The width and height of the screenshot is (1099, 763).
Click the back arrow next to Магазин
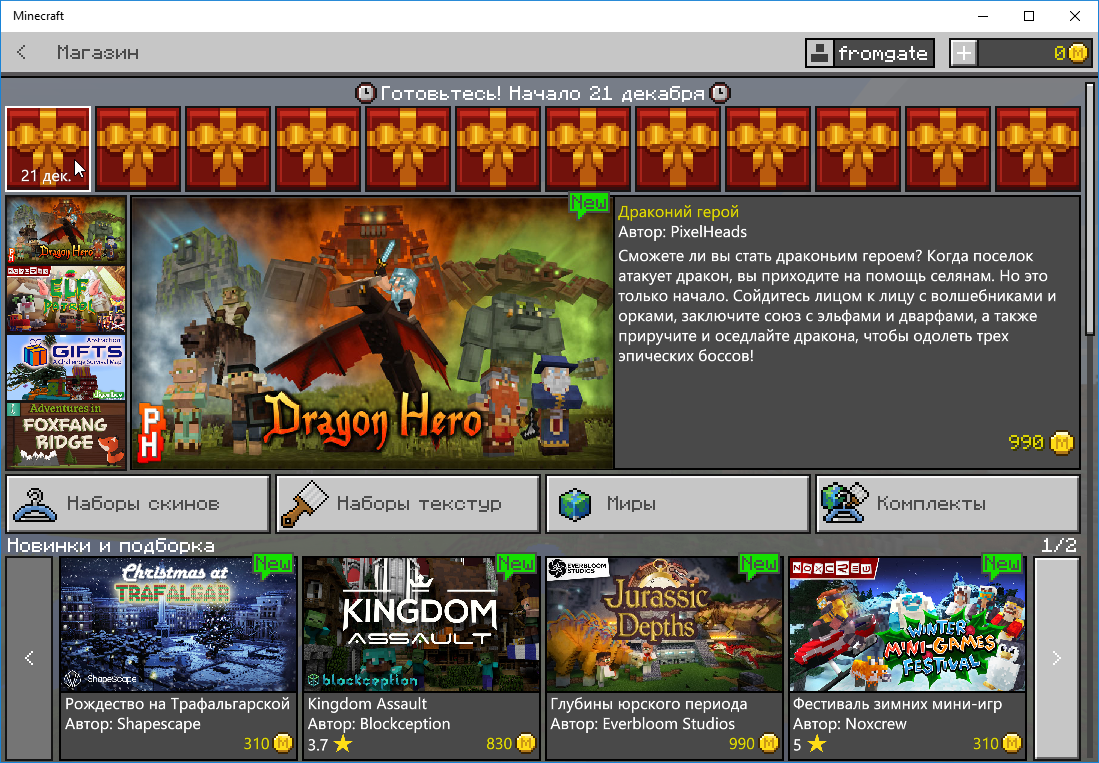pos(22,53)
